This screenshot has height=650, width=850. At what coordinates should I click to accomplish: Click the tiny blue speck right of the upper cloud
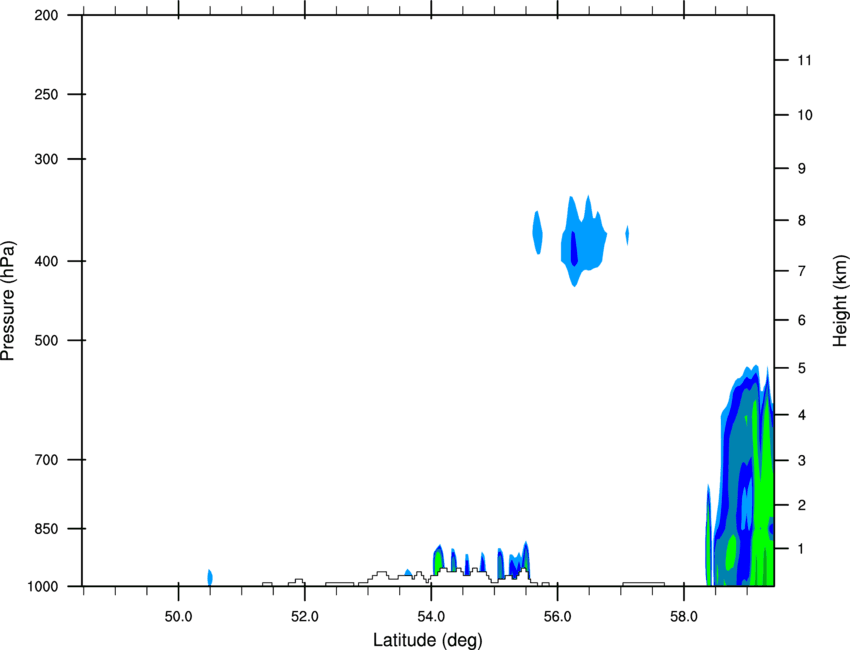[x=627, y=235]
